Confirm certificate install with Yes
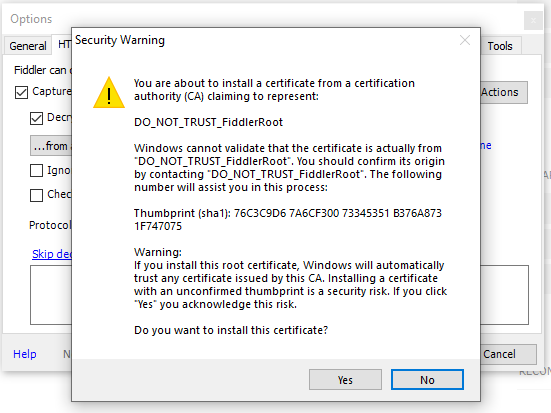Screen dimensions: 551x413 pyautogui.click(x=345, y=380)
